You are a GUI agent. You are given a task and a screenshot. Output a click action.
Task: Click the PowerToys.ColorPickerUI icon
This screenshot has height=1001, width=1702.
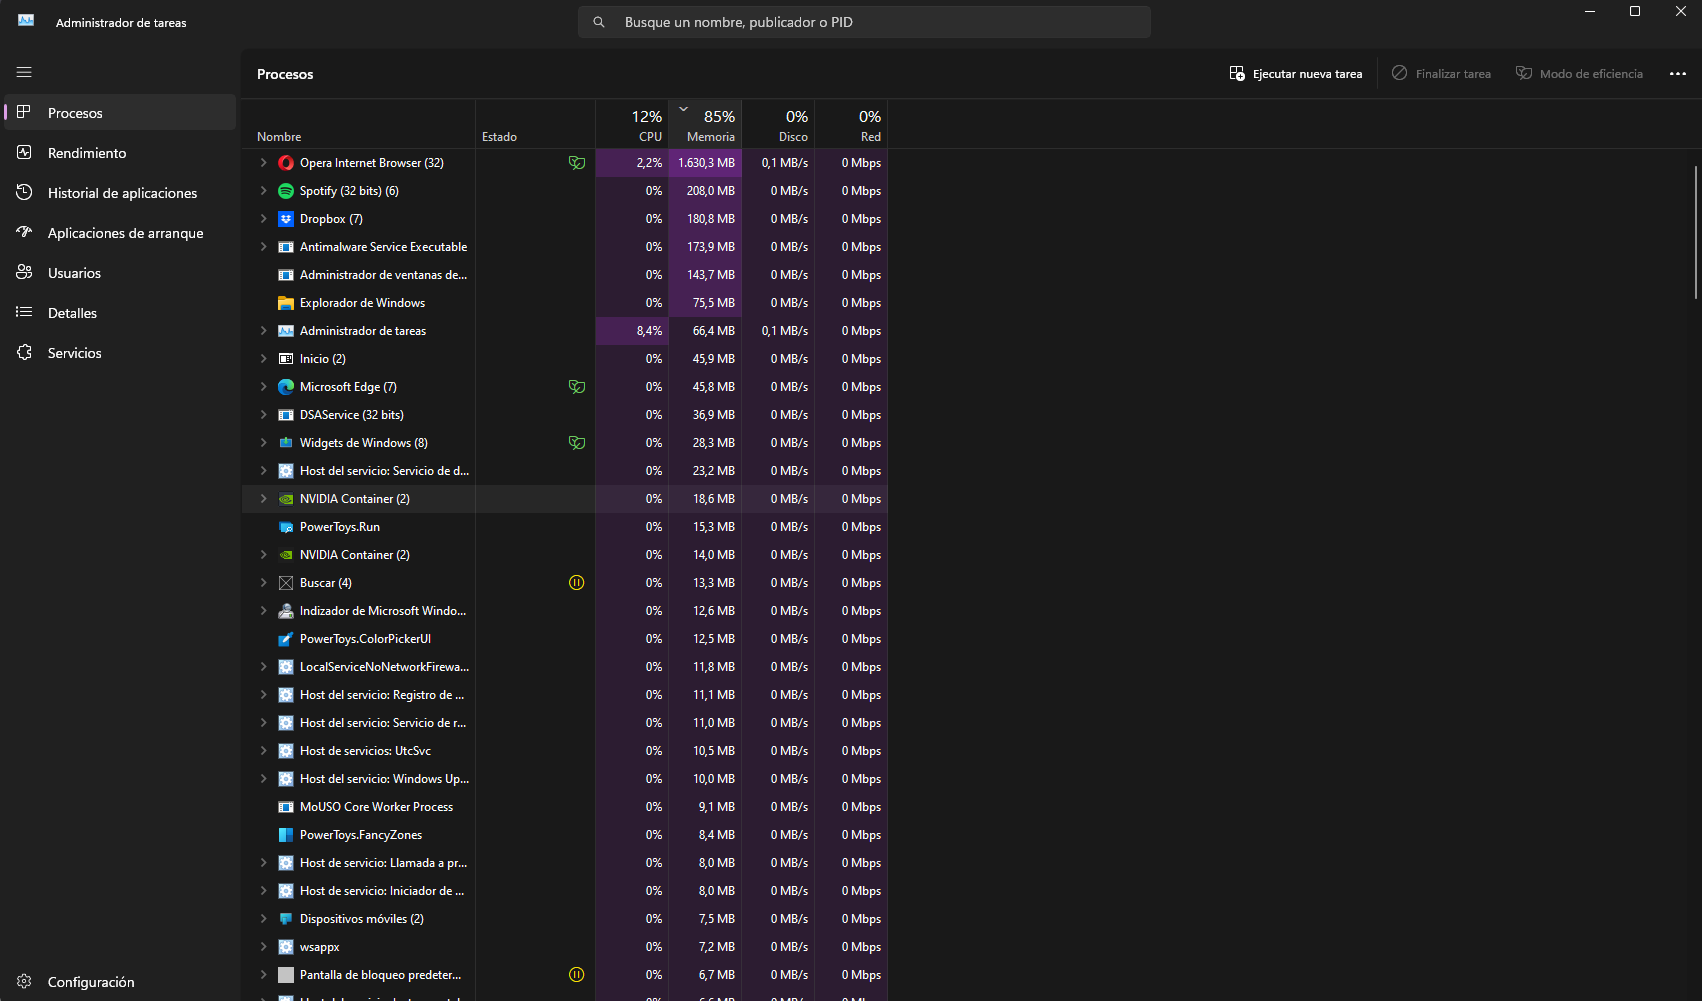[286, 639]
